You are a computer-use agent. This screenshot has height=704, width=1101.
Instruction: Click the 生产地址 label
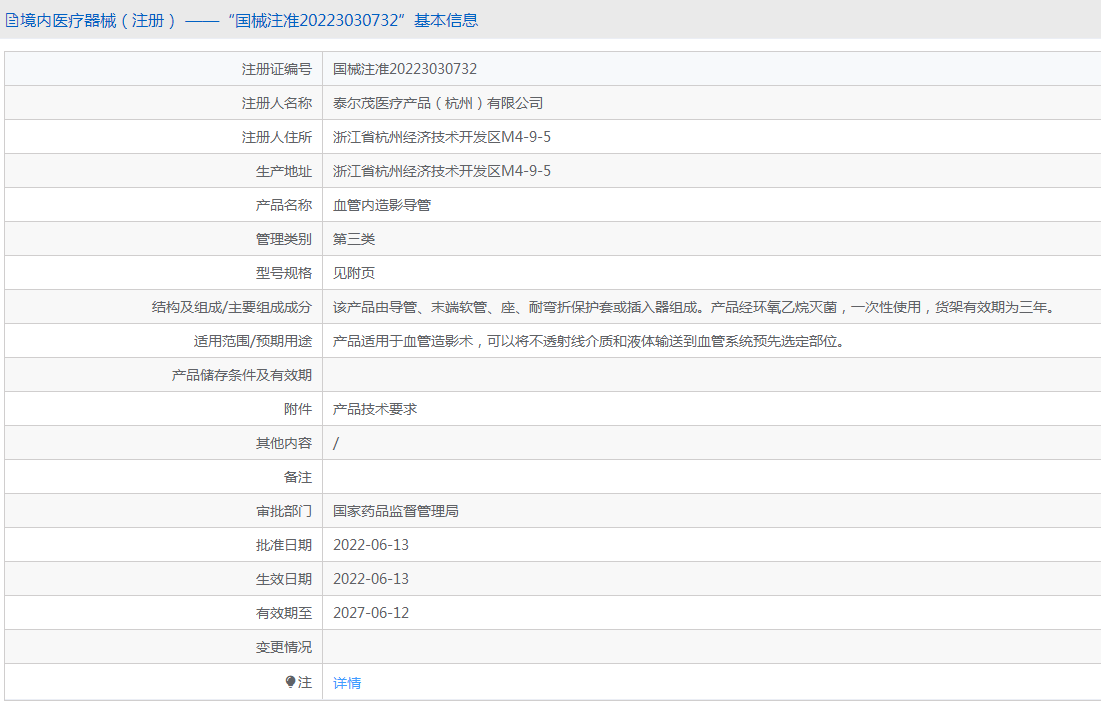[284, 171]
